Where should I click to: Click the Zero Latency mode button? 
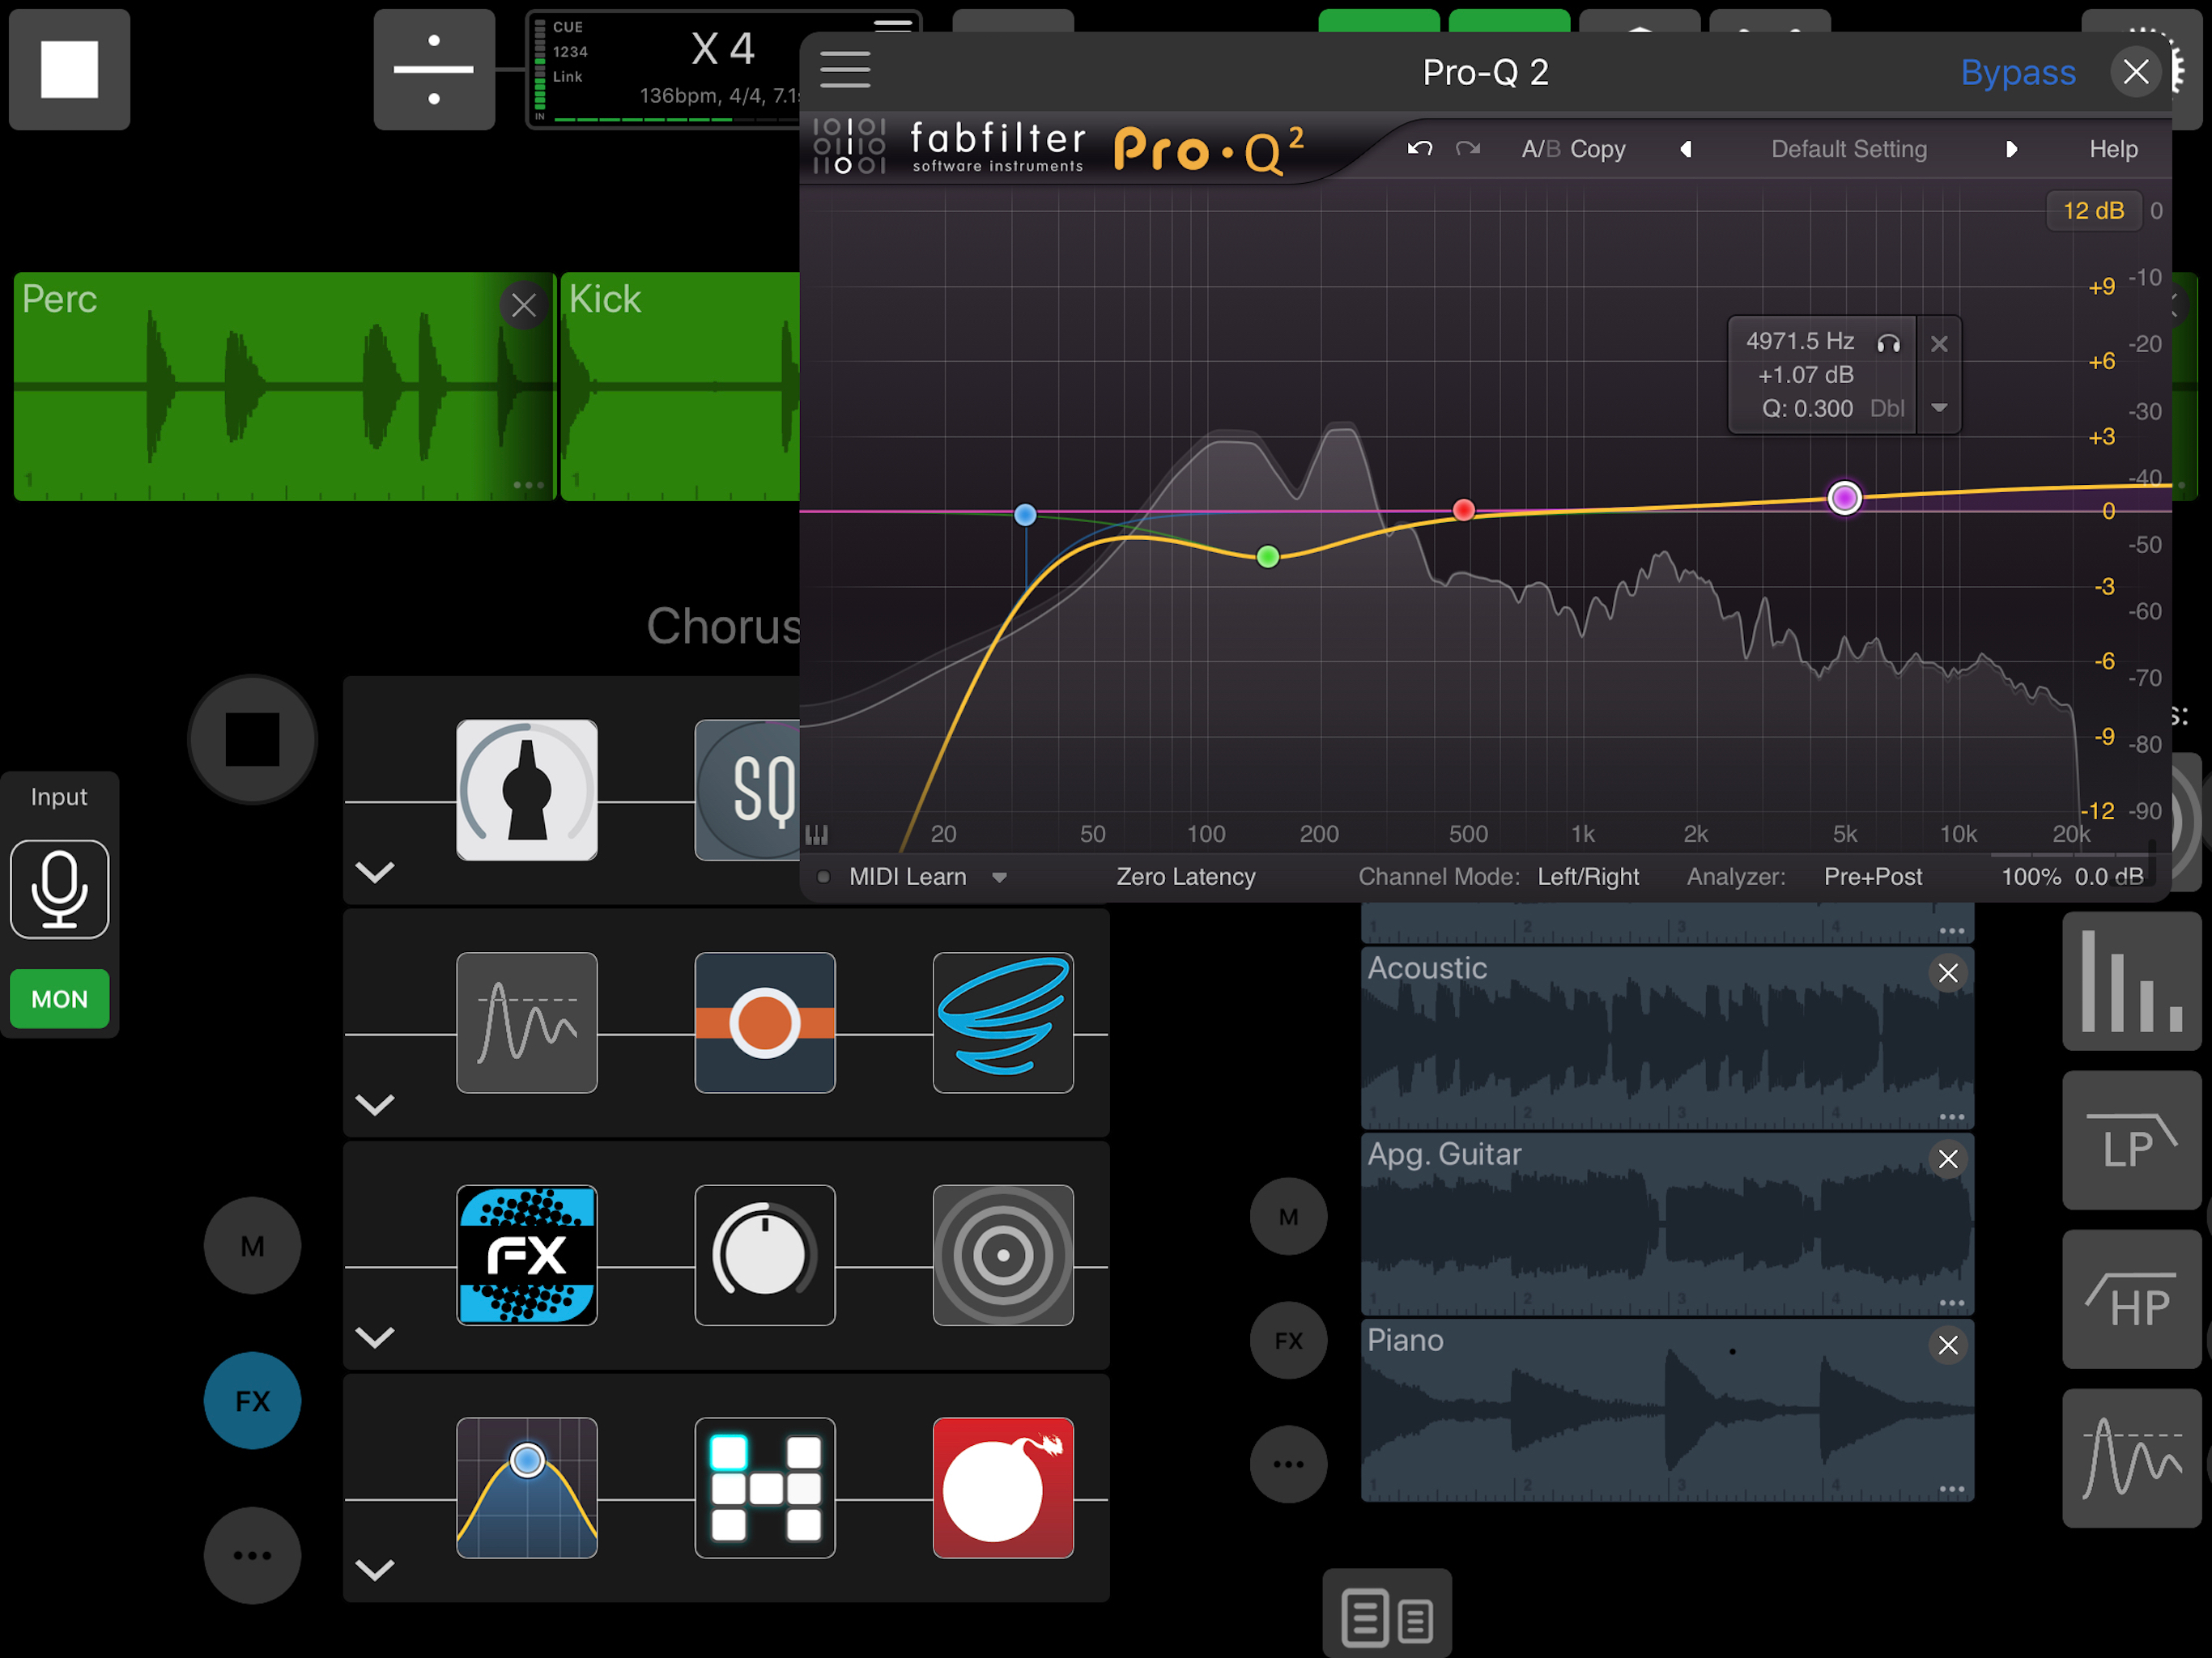[1185, 877]
